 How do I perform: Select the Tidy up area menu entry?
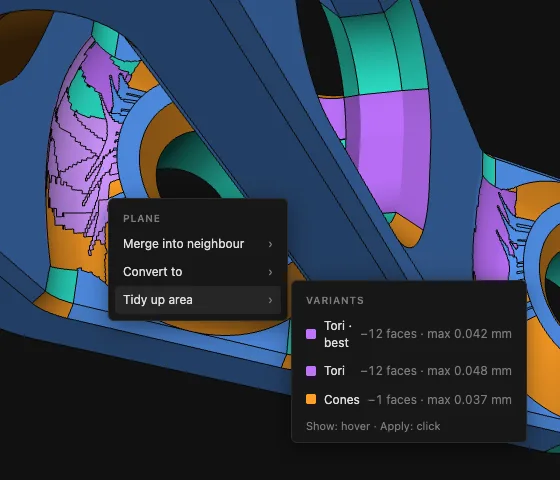point(198,300)
